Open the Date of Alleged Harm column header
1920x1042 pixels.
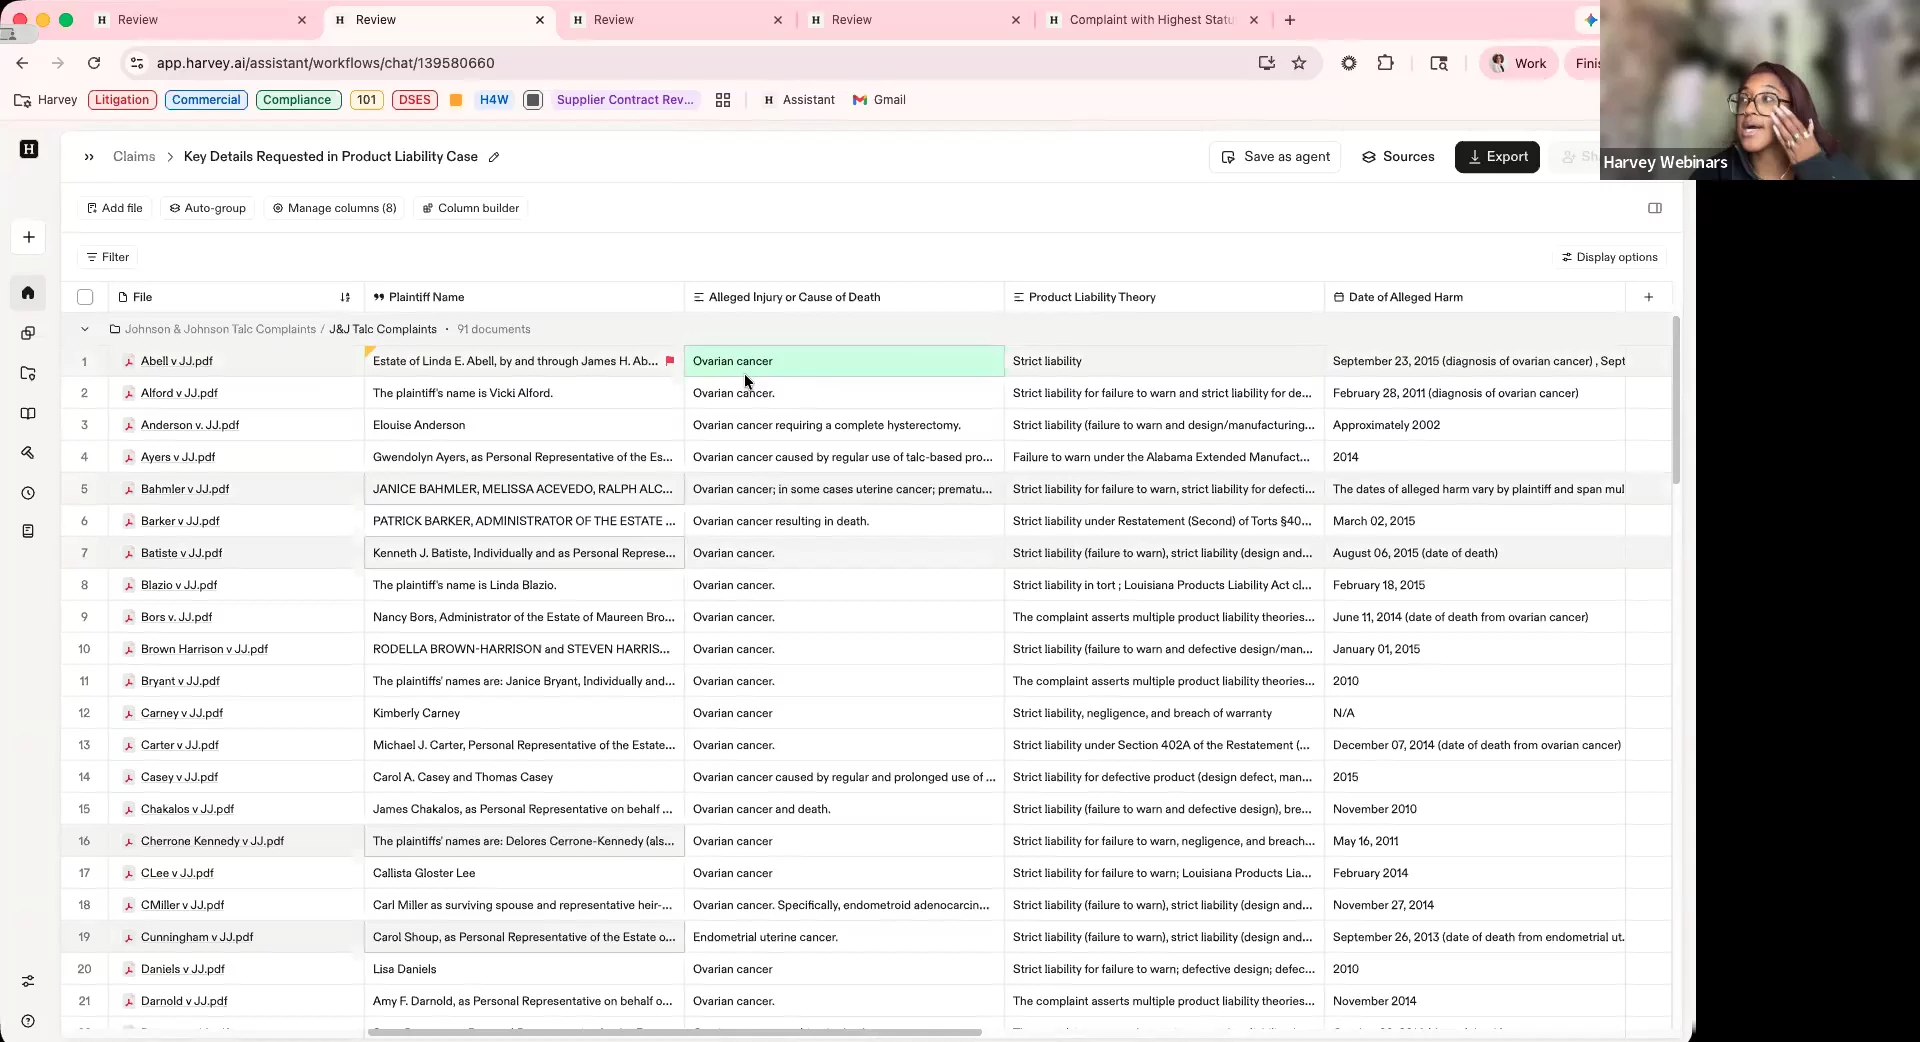point(1475,297)
